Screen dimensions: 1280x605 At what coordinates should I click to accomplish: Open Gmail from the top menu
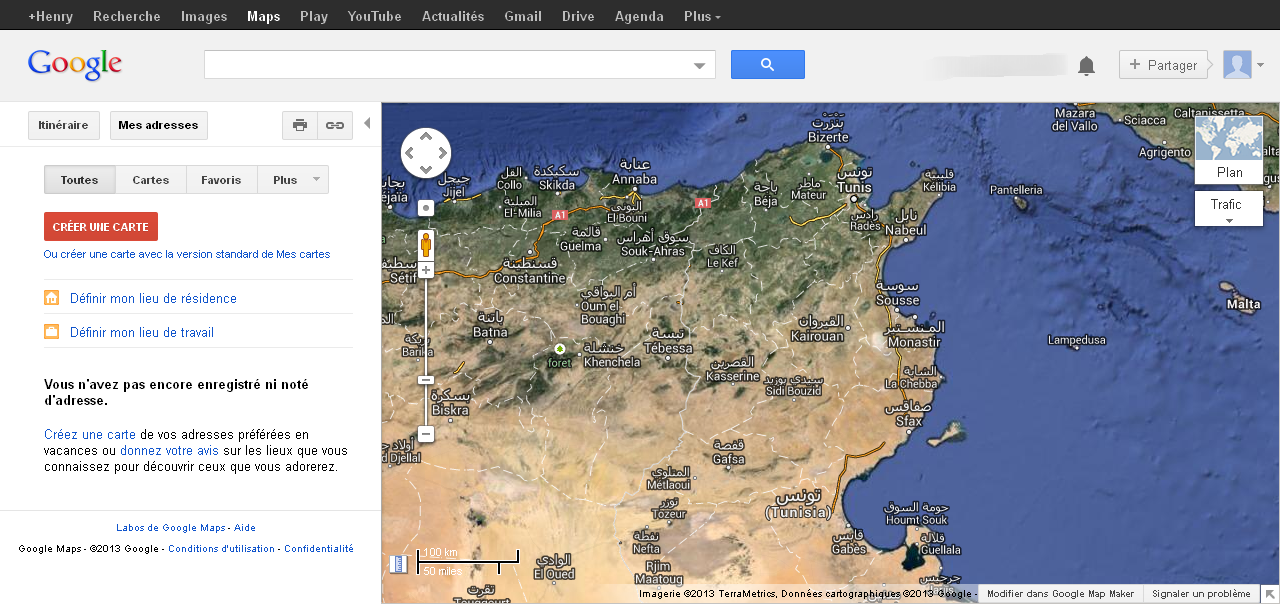point(522,16)
